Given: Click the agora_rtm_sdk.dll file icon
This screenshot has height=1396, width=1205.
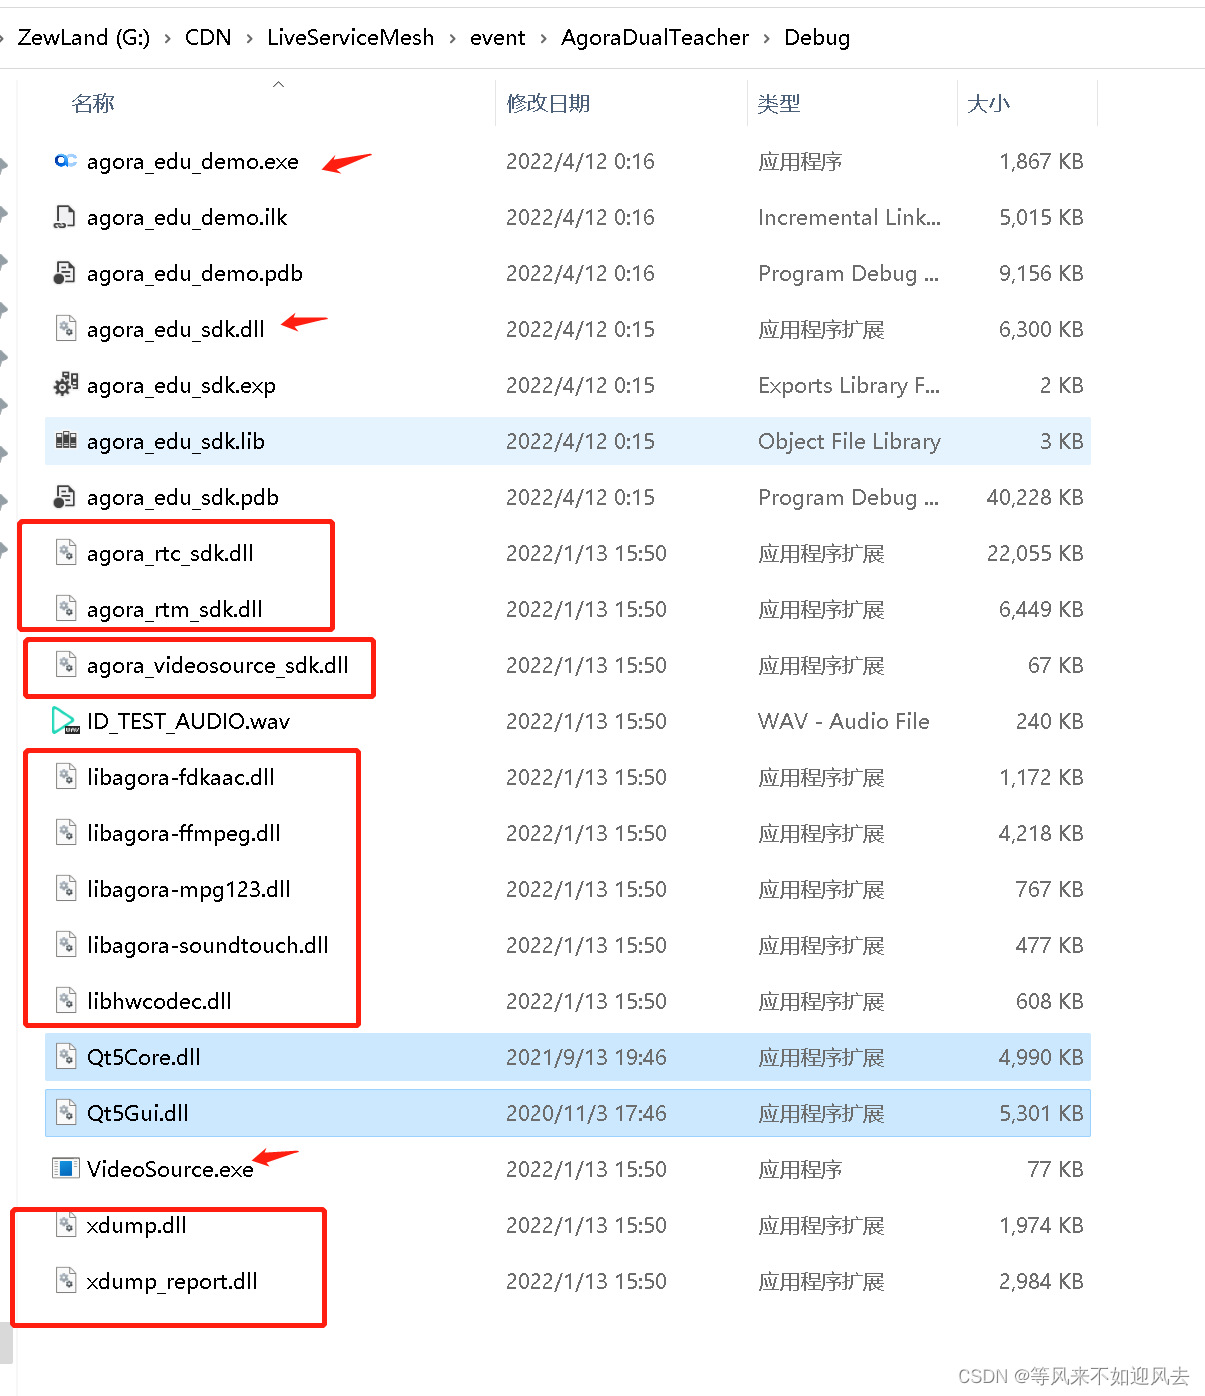Looking at the screenshot, I should [x=65, y=609].
